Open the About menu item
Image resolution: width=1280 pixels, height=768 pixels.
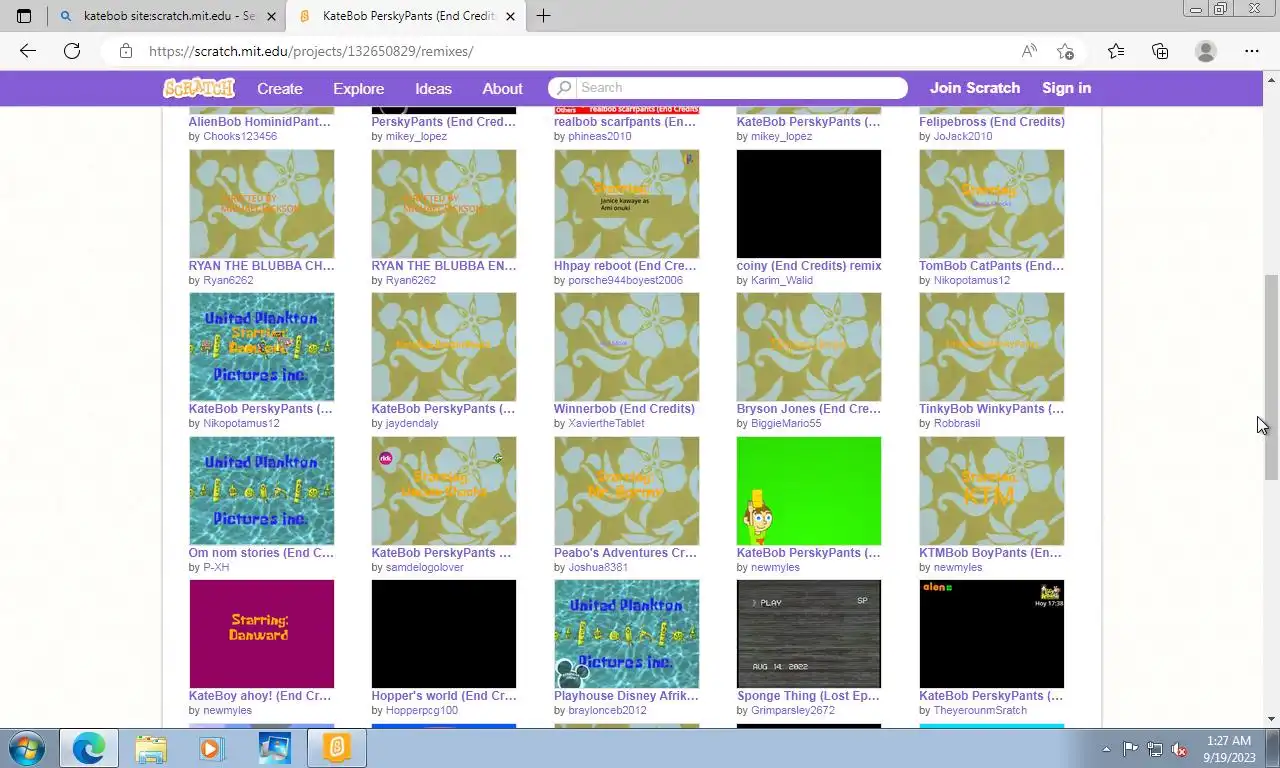pos(502,88)
